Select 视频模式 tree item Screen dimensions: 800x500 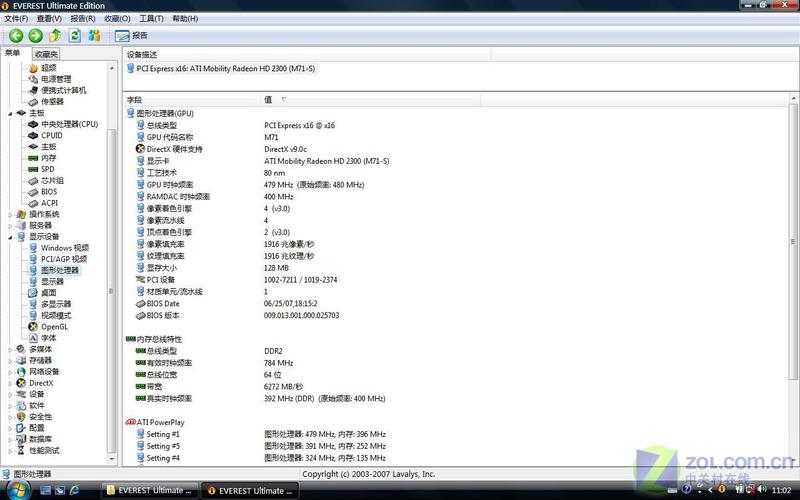click(x=56, y=315)
